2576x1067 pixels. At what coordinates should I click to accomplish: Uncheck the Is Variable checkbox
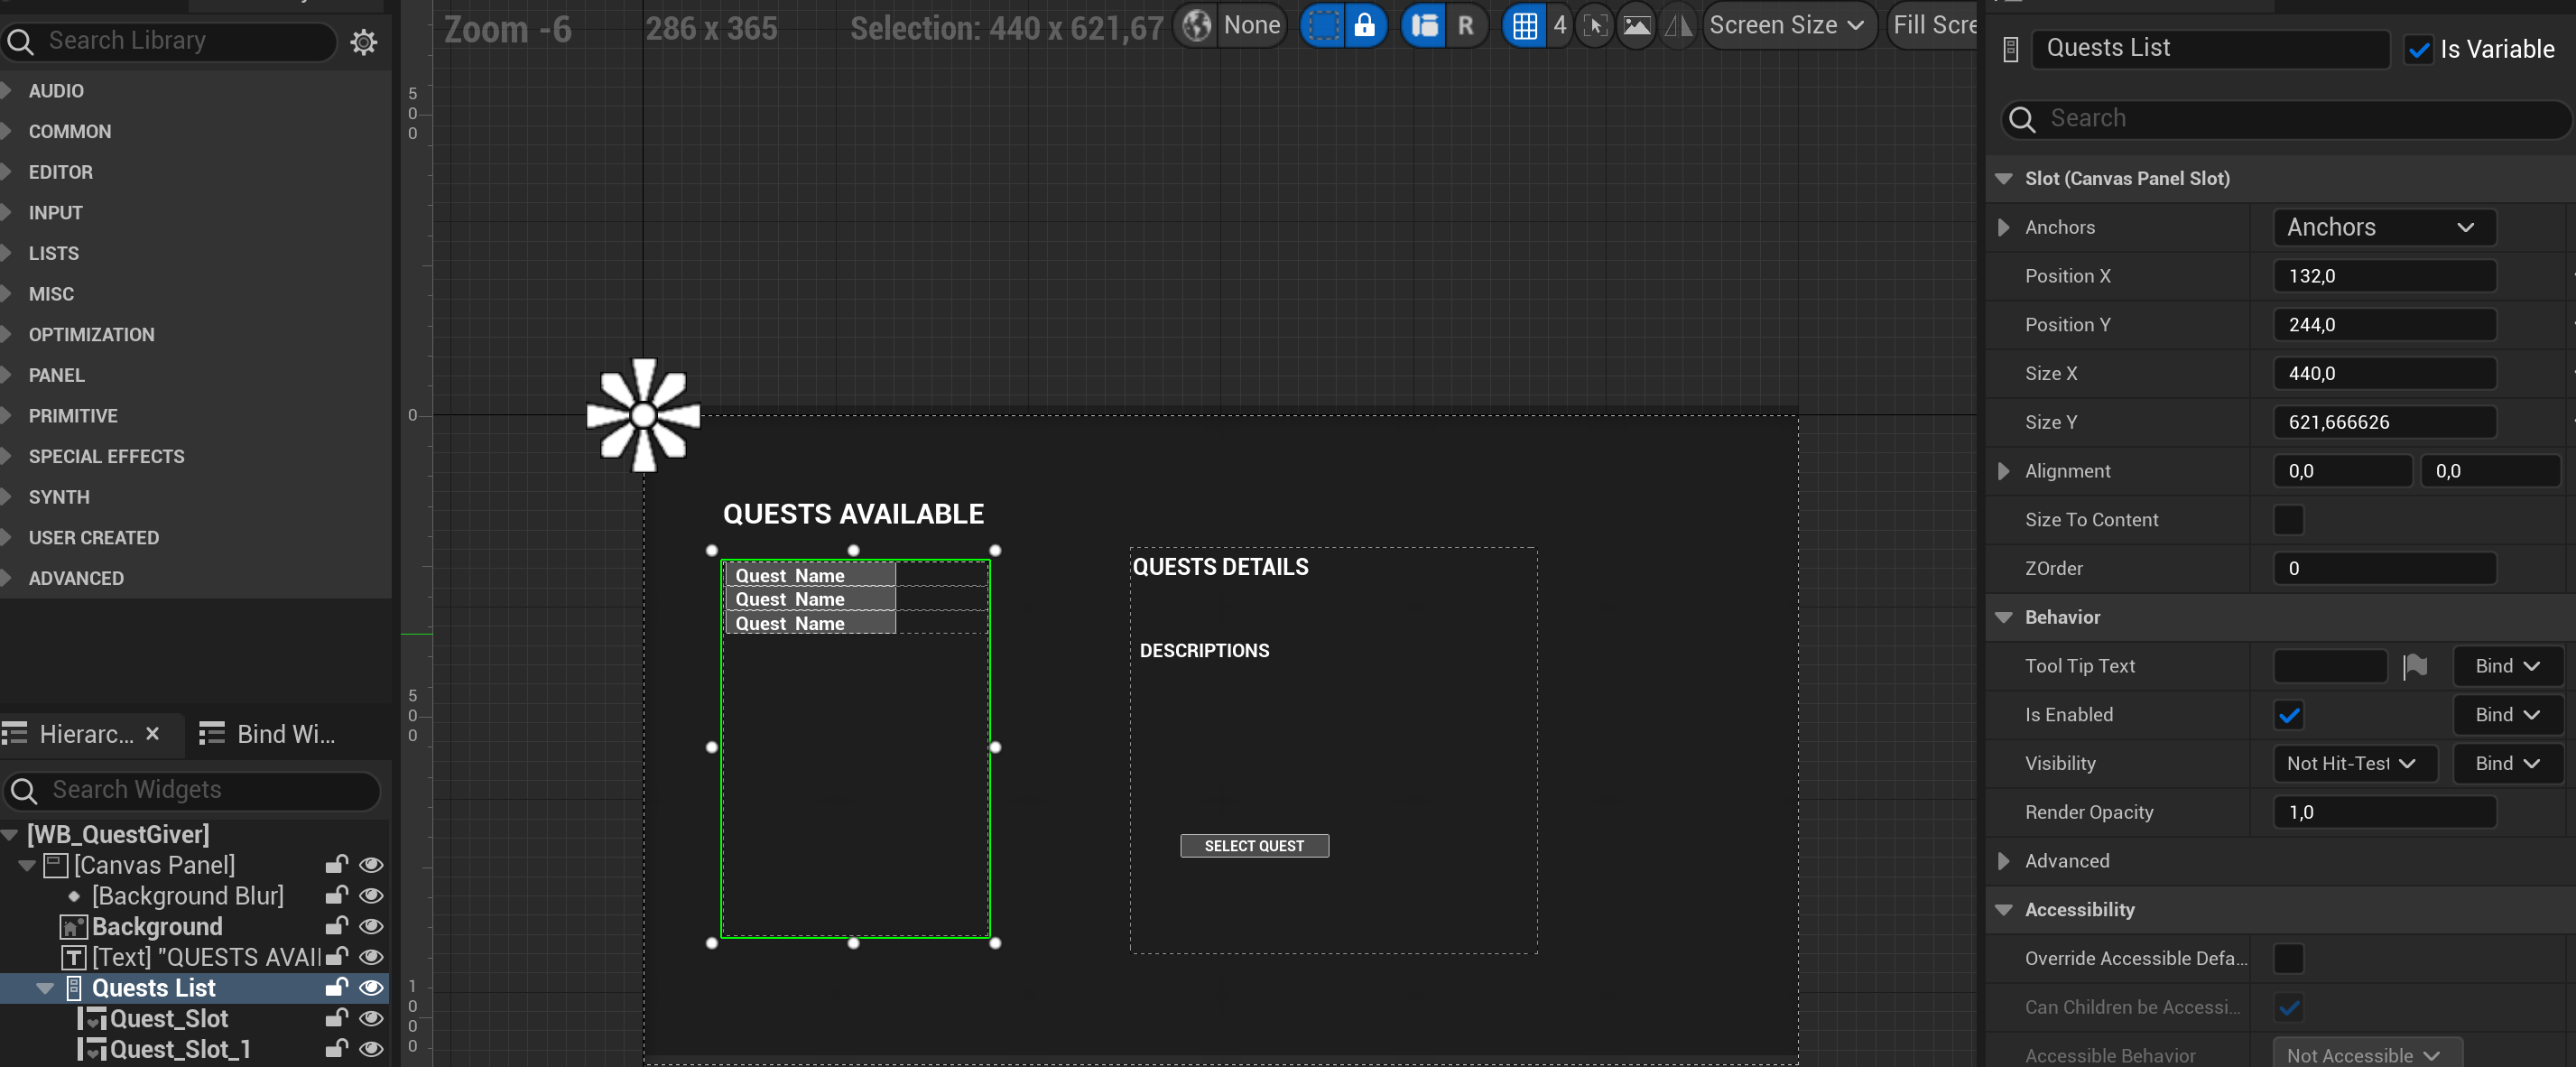[2418, 49]
